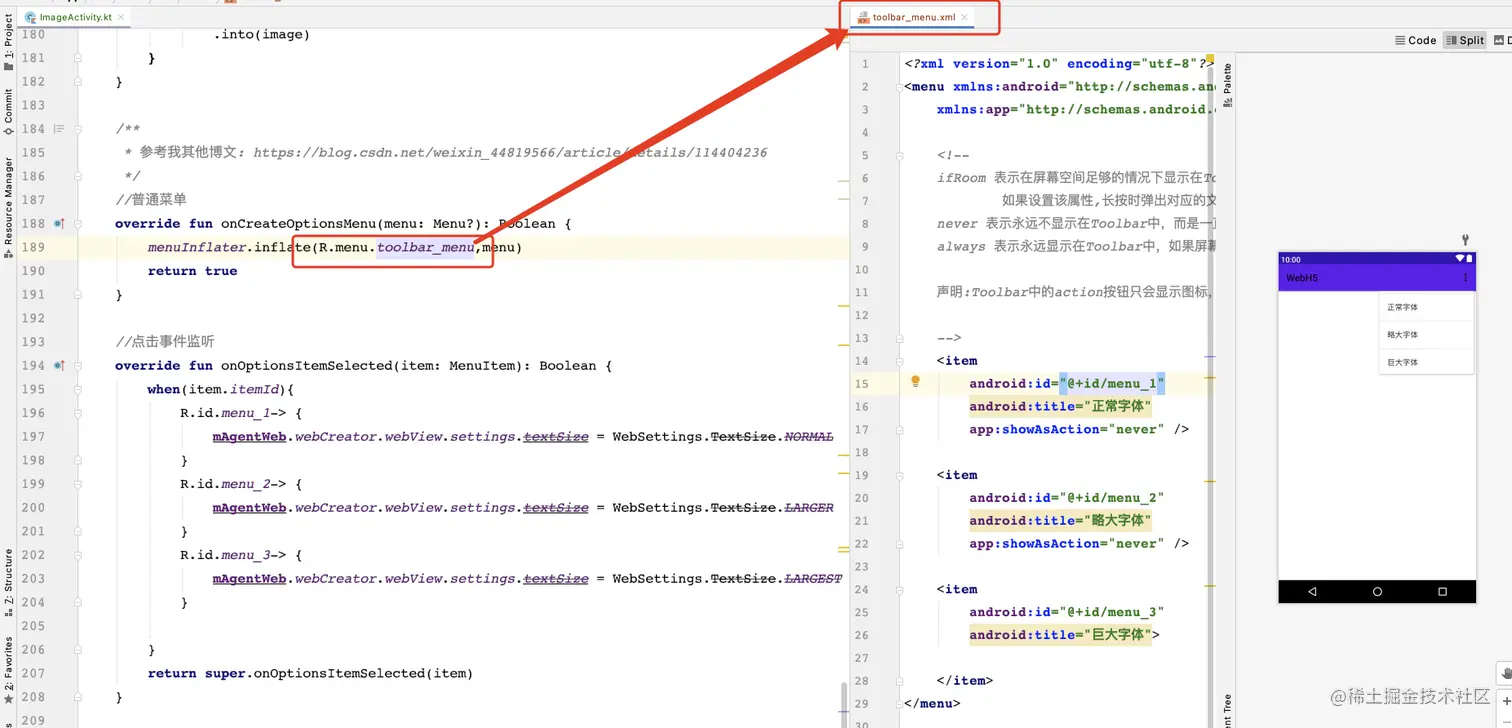Screen dimensions: 1512x728
Task: Collapse the onCreateOptionsMenu function at line 188
Action: click(78, 224)
